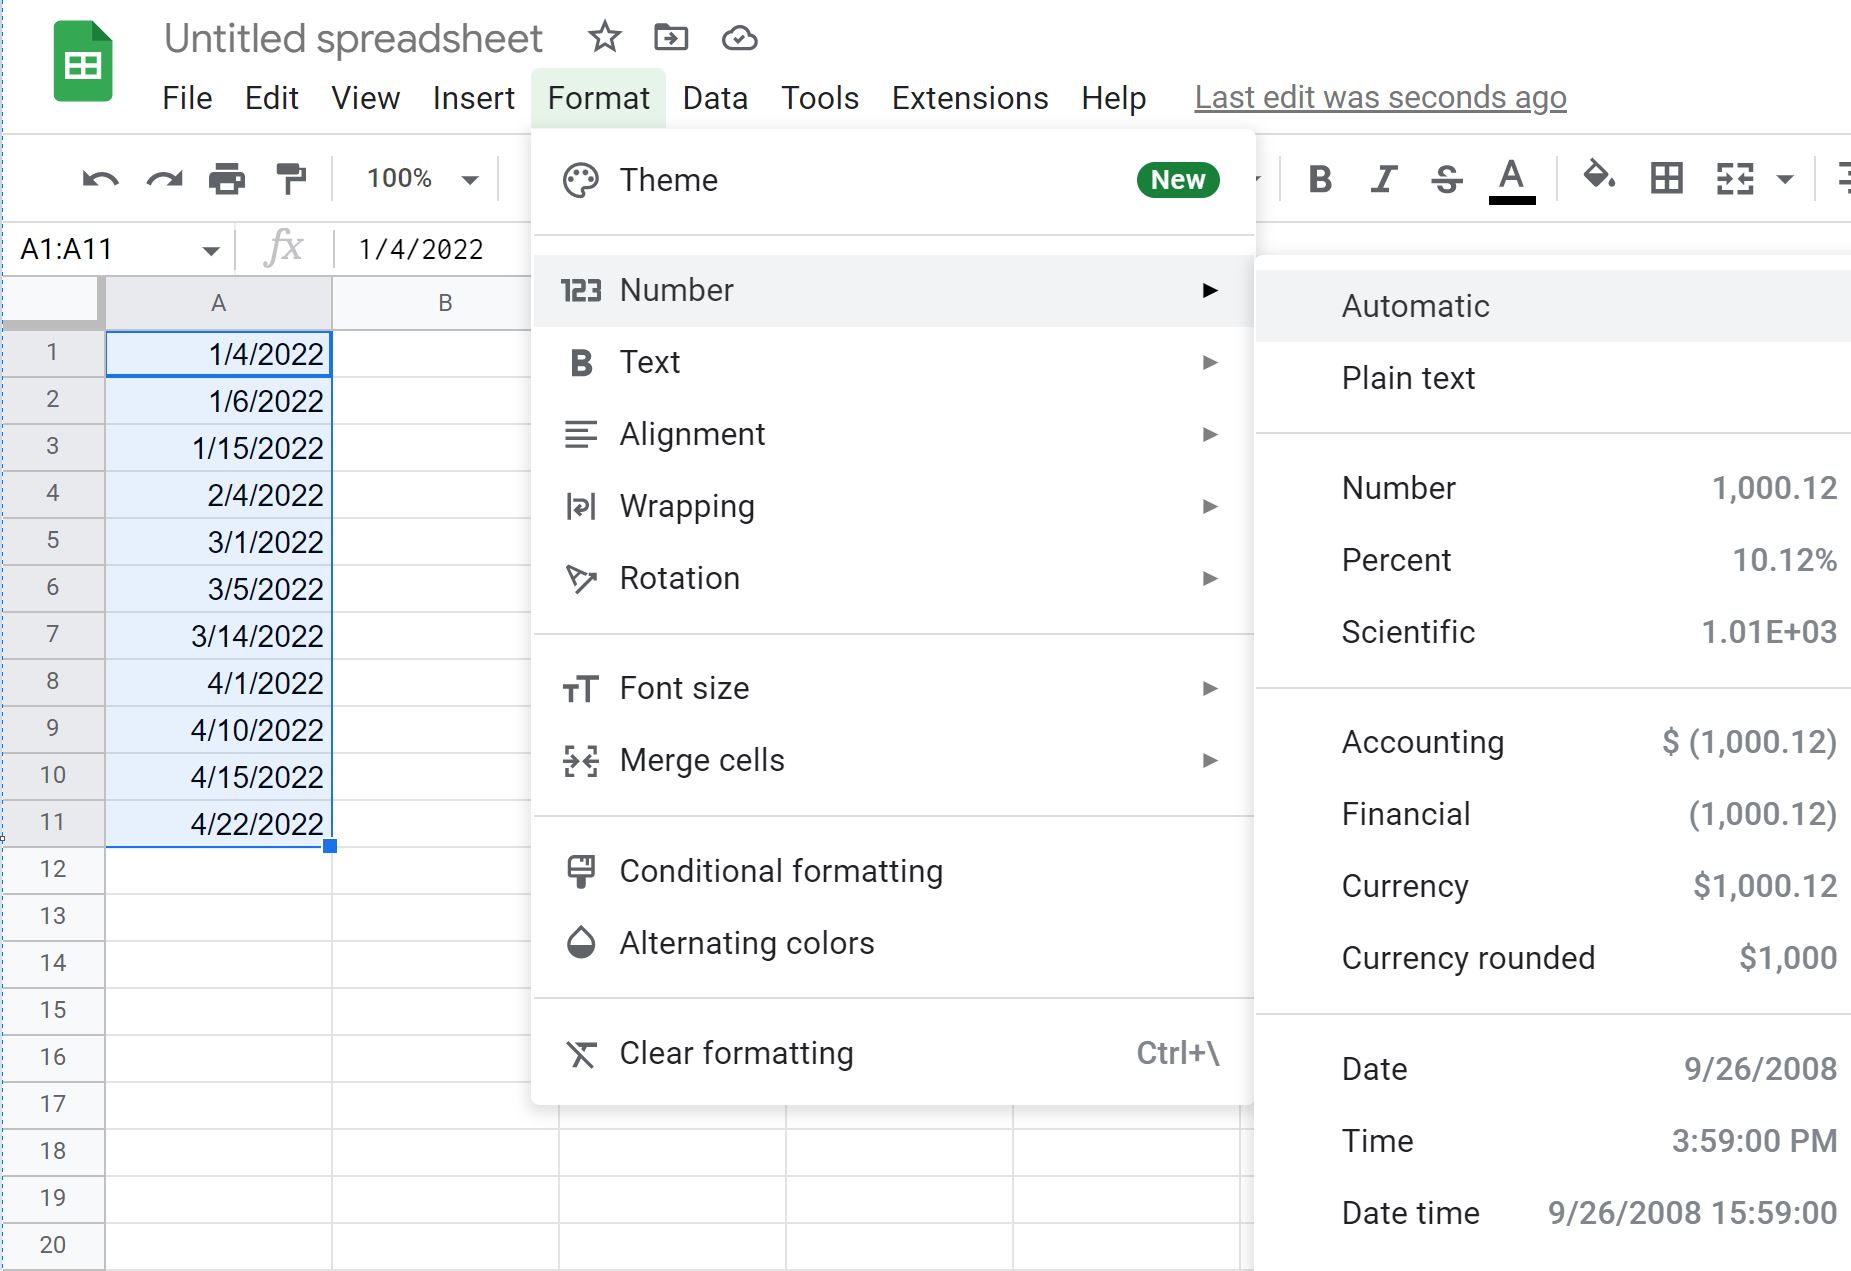The width and height of the screenshot is (1851, 1271).
Task: Select Automatic number format
Action: coord(1553,306)
